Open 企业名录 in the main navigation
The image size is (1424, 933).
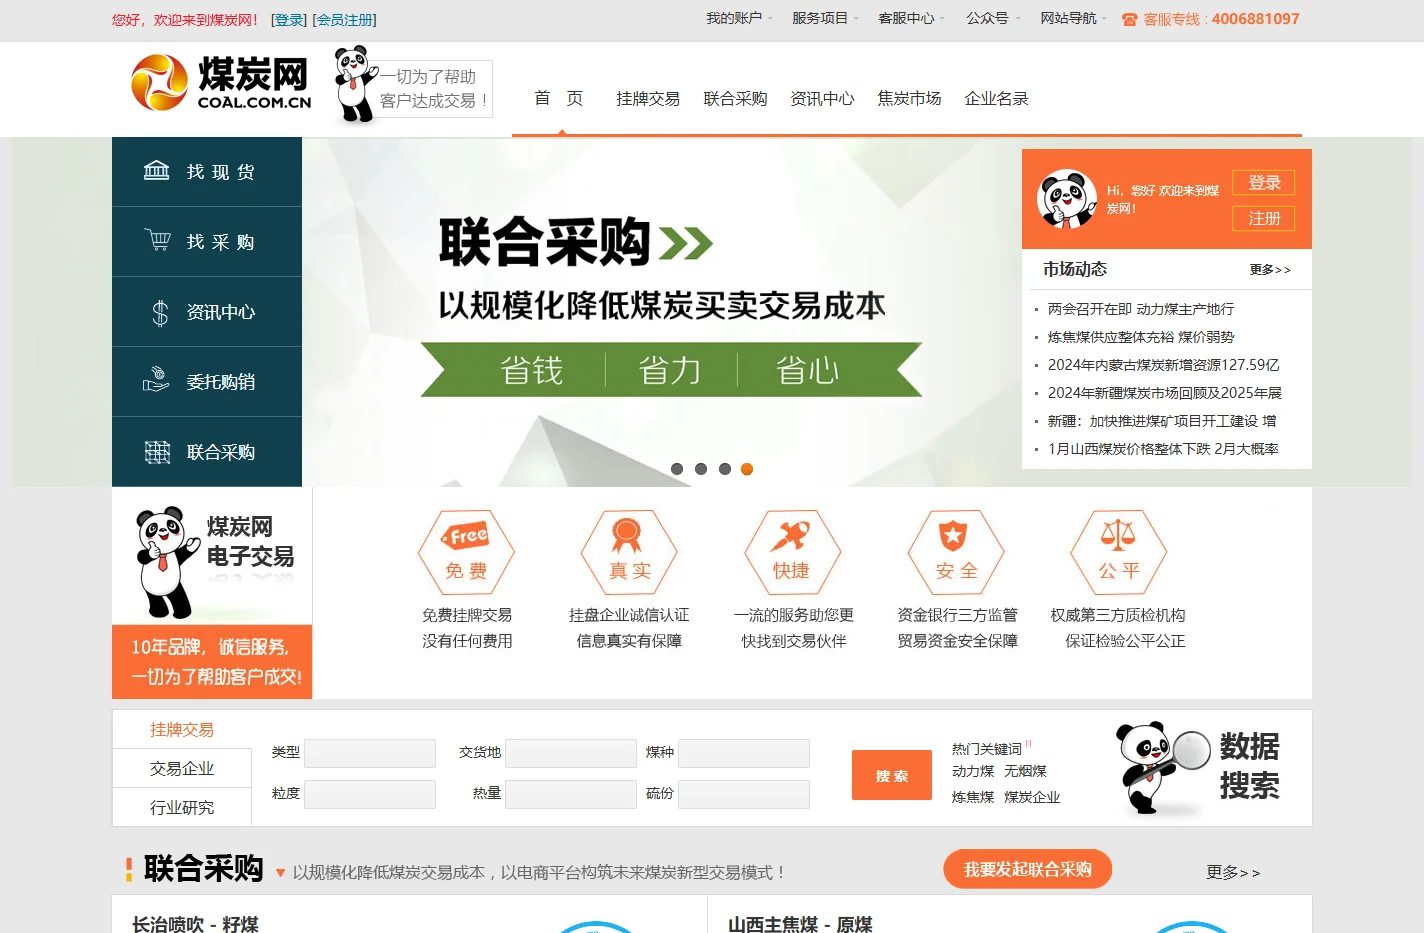click(996, 98)
